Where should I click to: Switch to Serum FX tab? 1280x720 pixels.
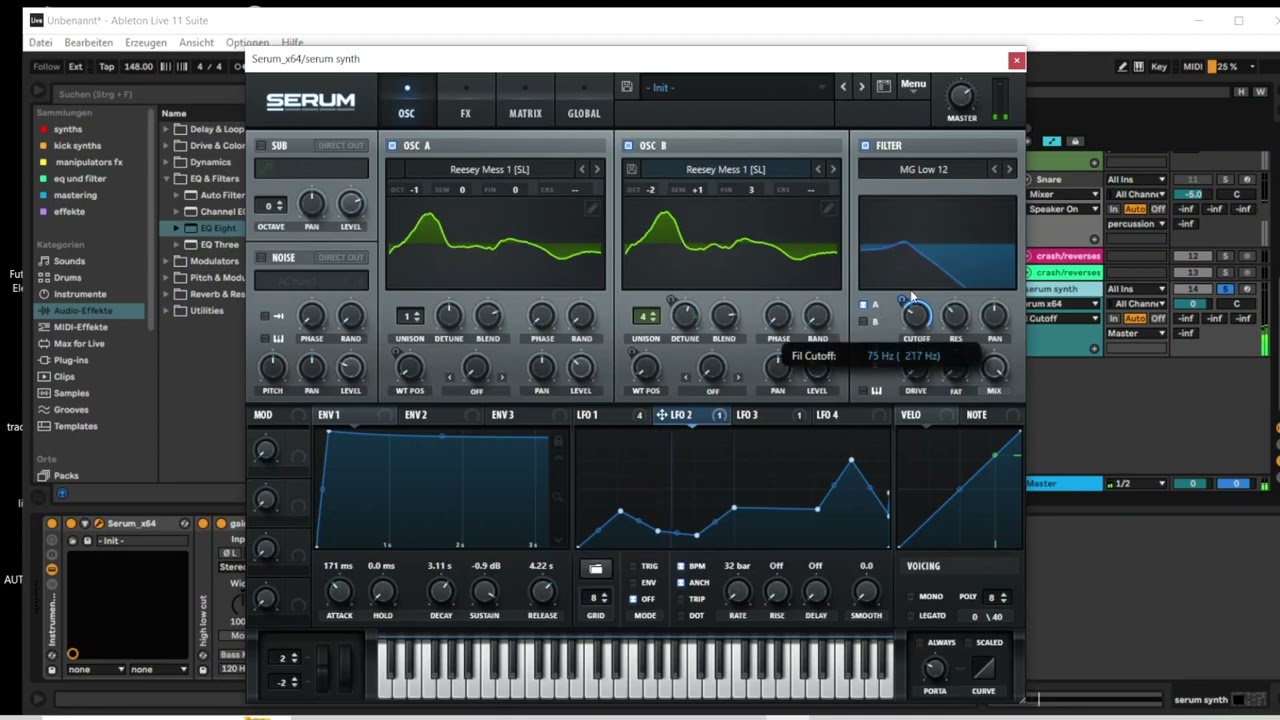(x=465, y=113)
